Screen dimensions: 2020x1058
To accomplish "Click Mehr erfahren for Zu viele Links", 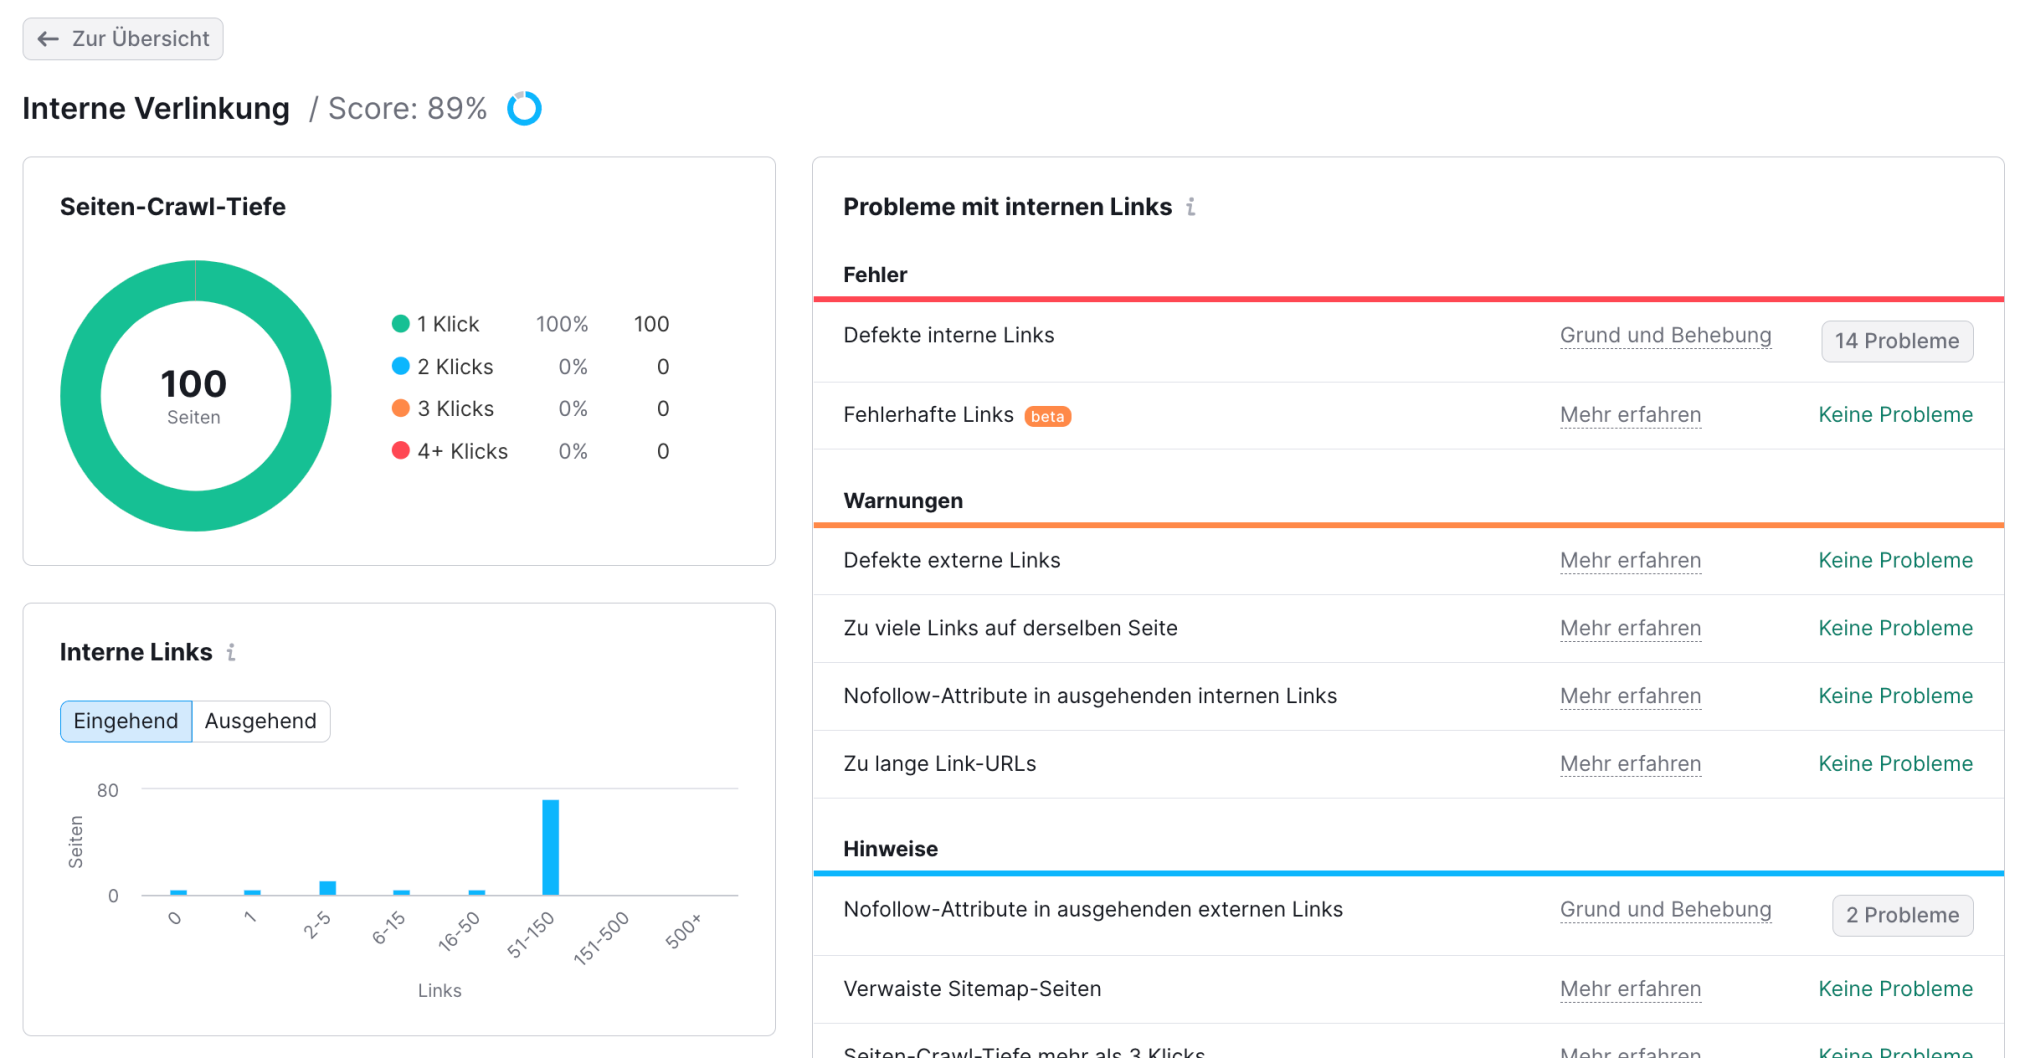I will [x=1630, y=628].
